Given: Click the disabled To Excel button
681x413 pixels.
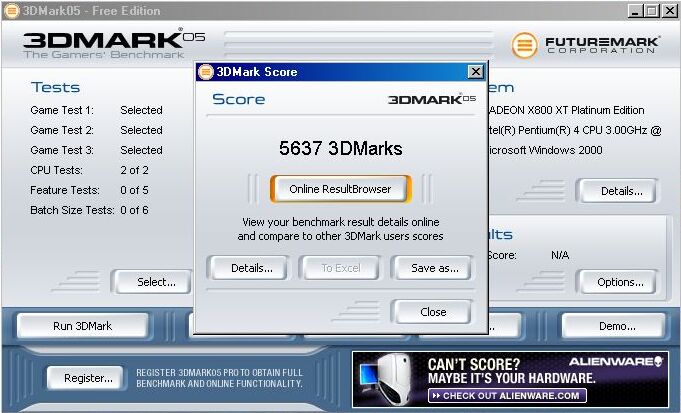Looking at the screenshot, I should (x=340, y=268).
